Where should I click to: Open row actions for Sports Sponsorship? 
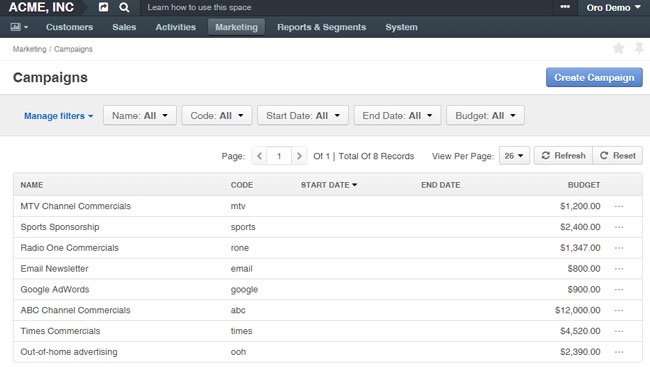pos(619,227)
